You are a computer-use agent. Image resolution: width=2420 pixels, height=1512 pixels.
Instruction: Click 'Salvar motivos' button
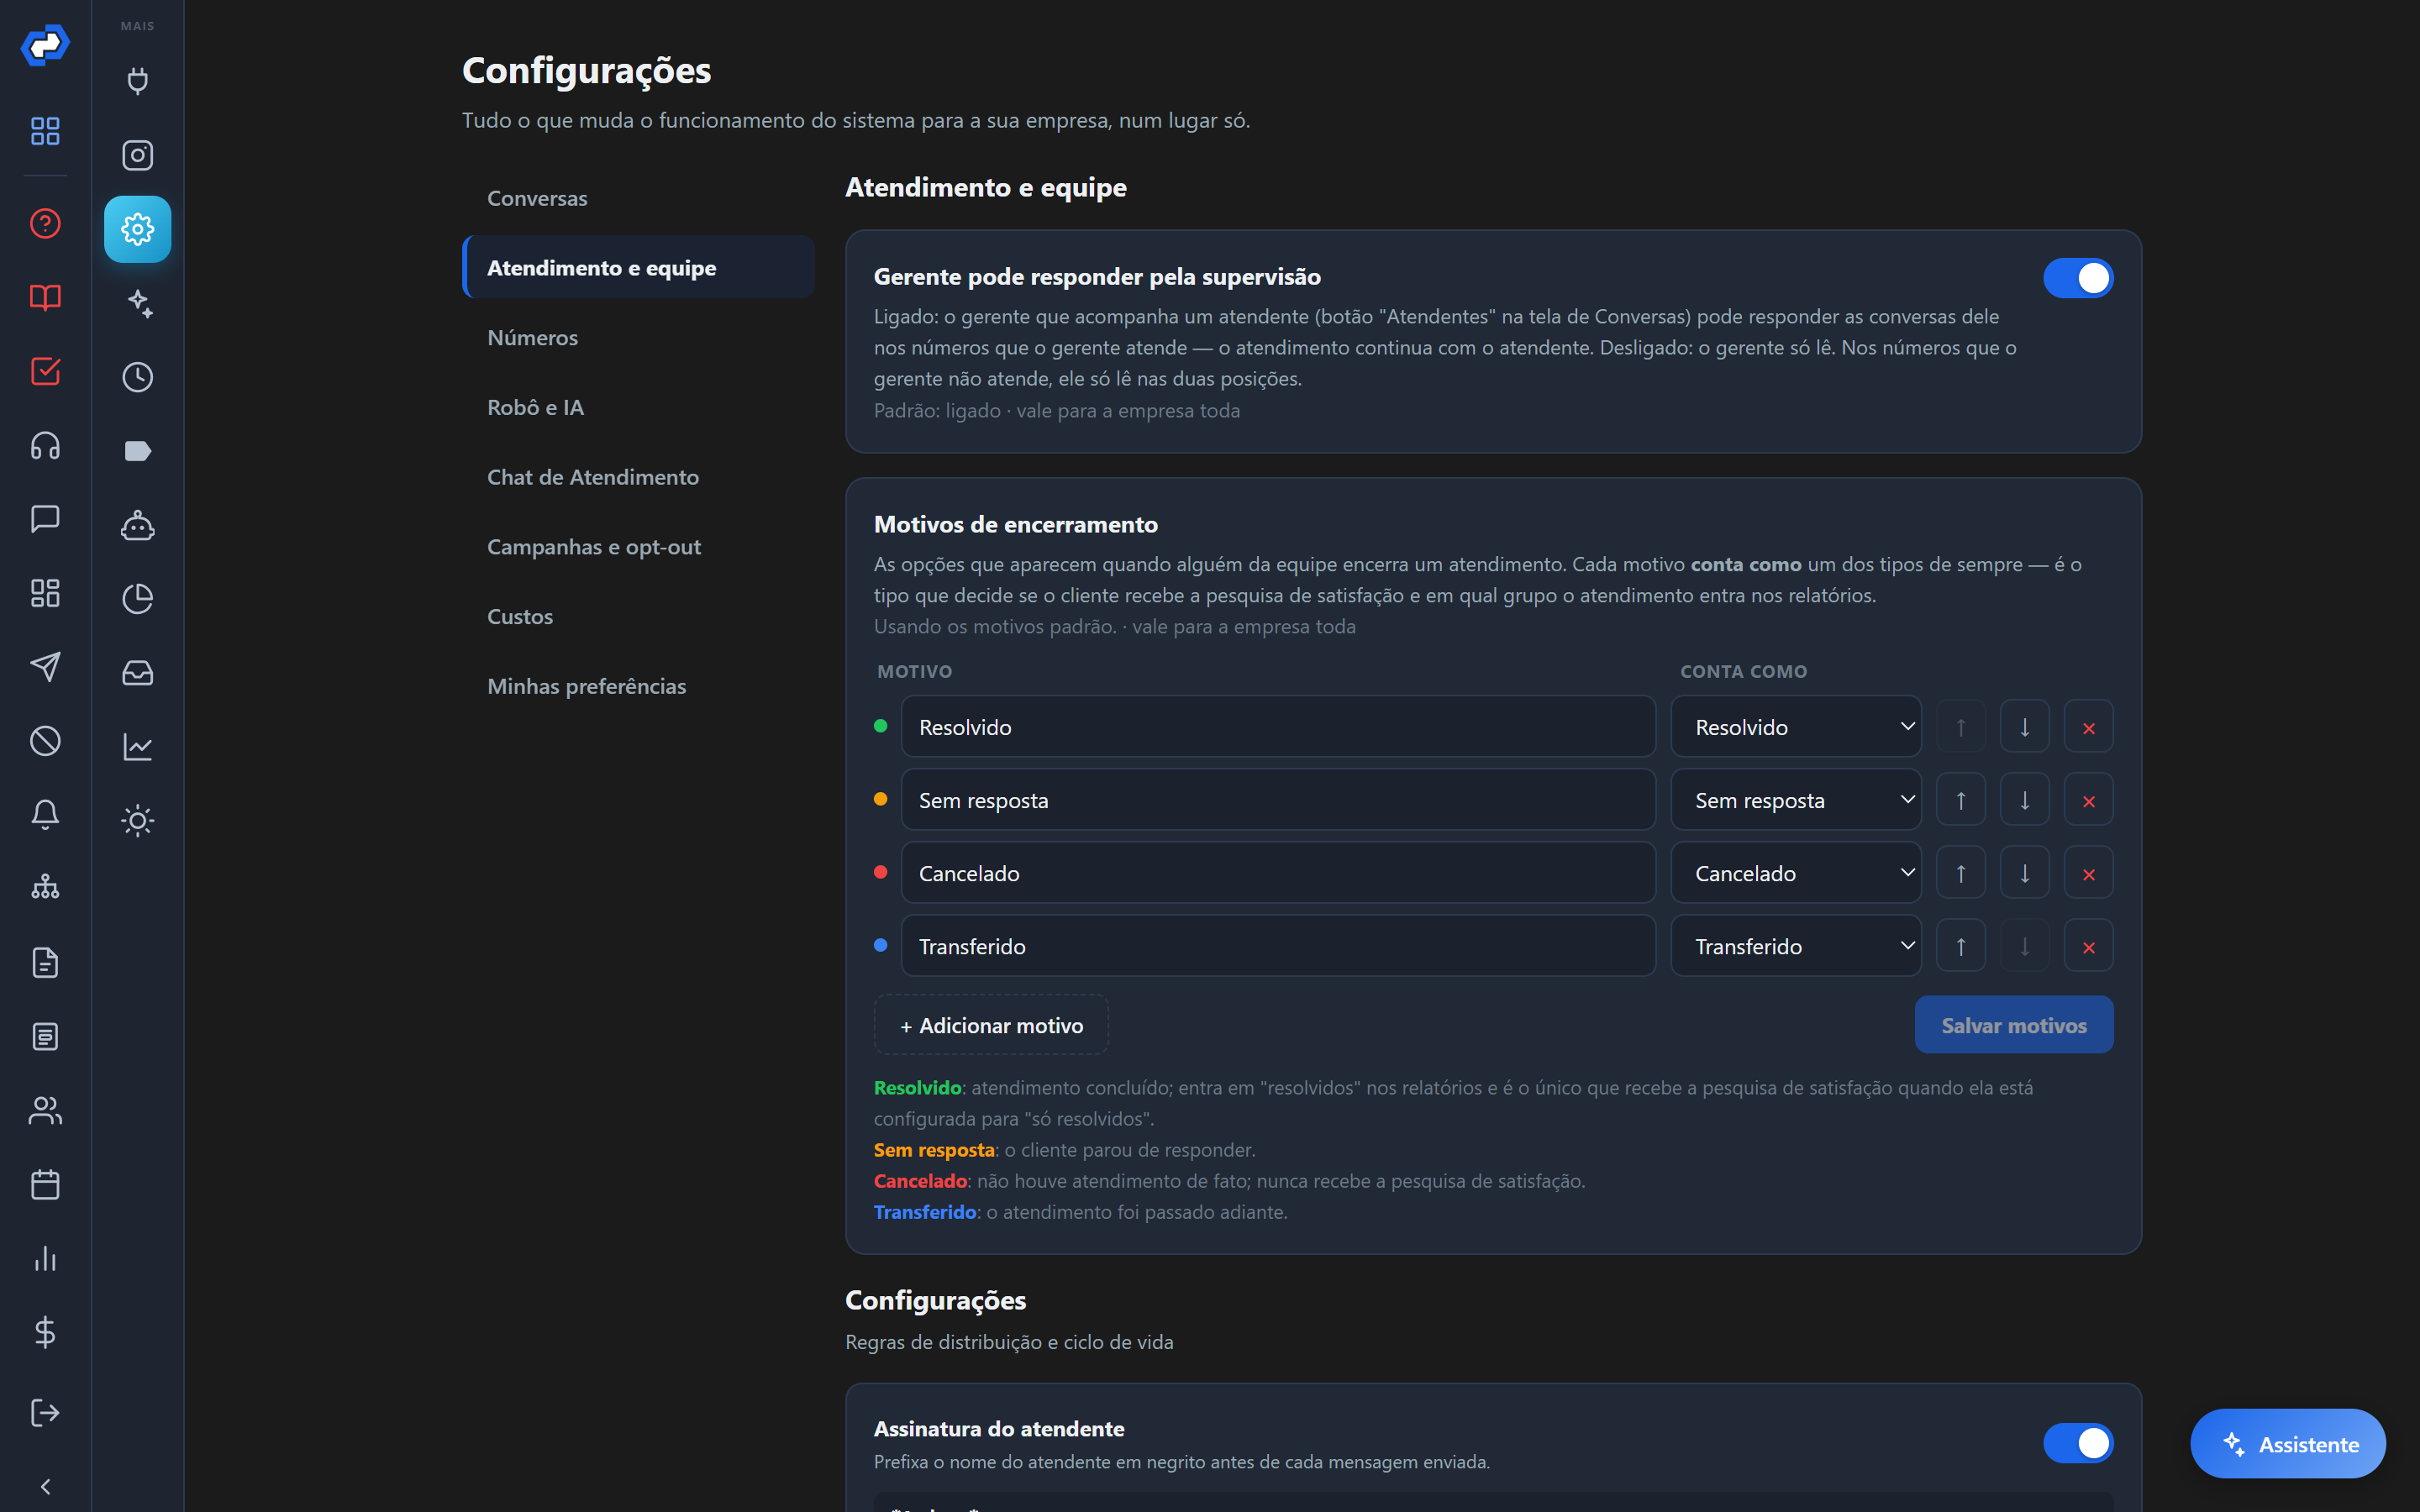pyautogui.click(x=2014, y=1025)
